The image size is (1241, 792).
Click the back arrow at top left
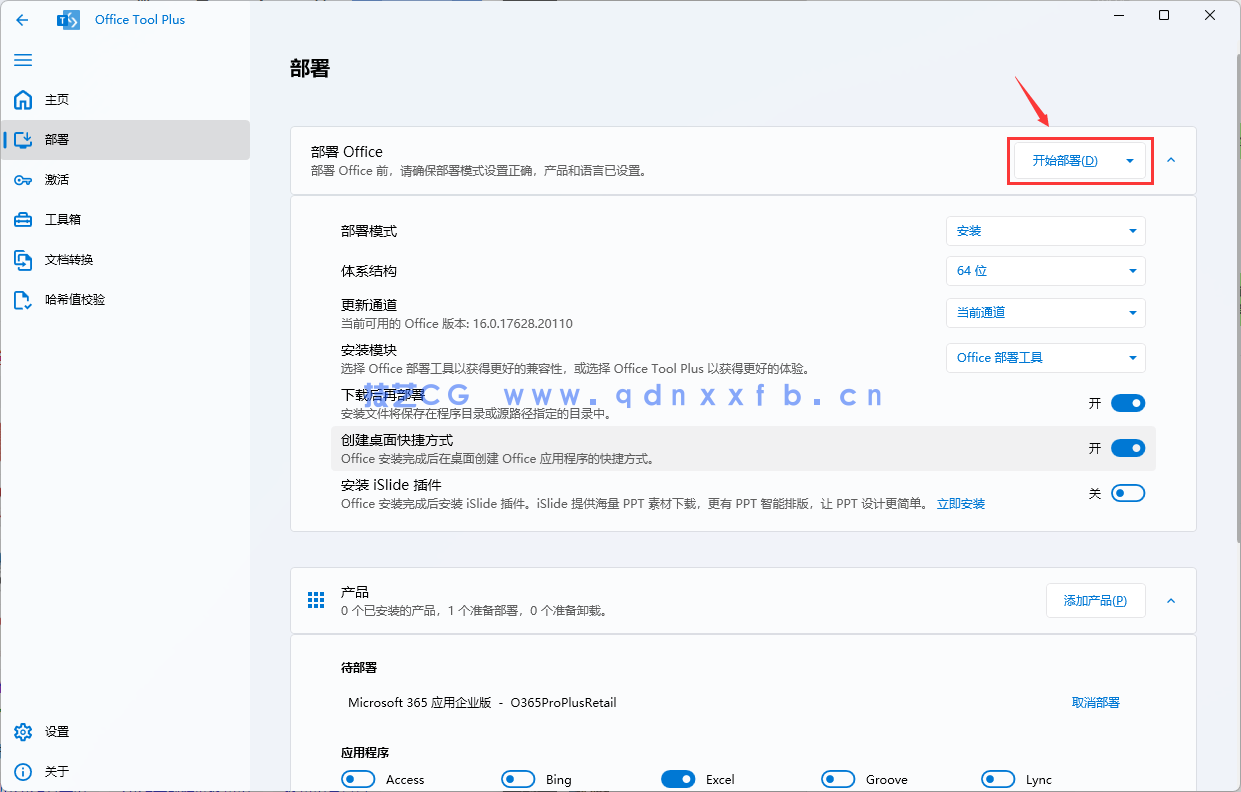(x=22, y=19)
